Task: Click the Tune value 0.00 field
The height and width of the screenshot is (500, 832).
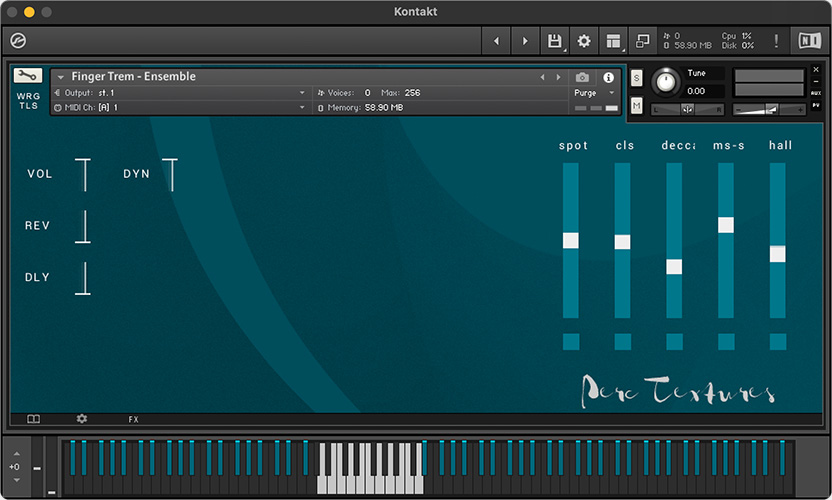Action: click(x=704, y=91)
